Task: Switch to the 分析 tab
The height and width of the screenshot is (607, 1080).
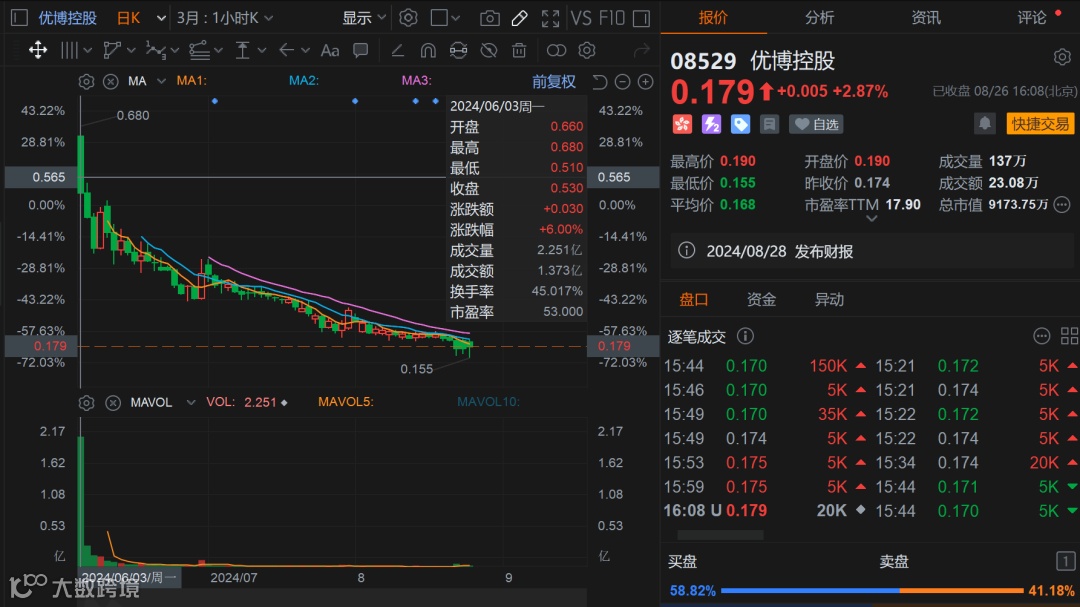Action: tap(819, 17)
